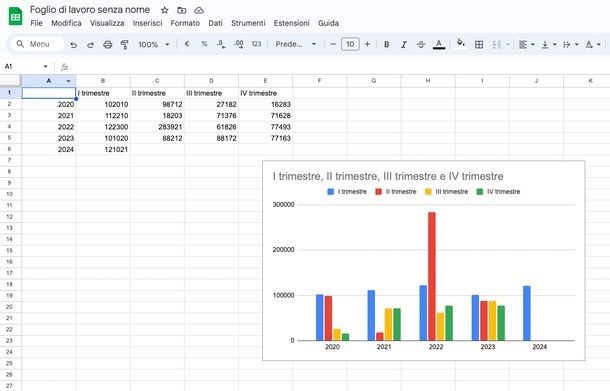Viewport: 610px width, 391px height.
Task: Activate the paint format roller icon
Action: coord(124,45)
